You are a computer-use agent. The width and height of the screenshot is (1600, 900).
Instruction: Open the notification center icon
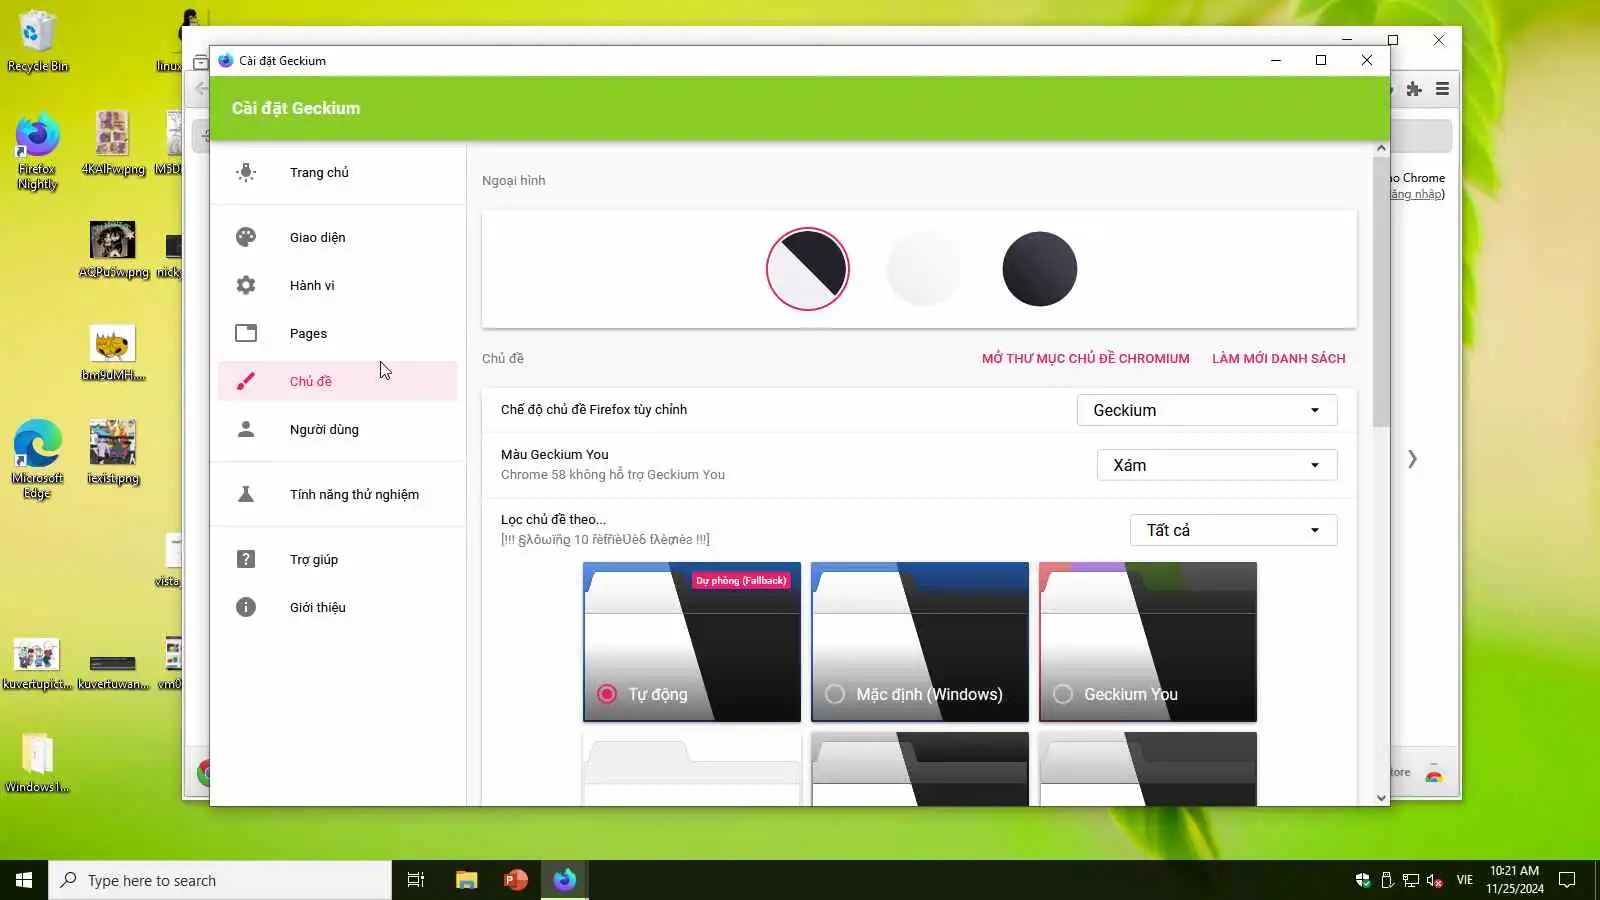coord(1568,880)
